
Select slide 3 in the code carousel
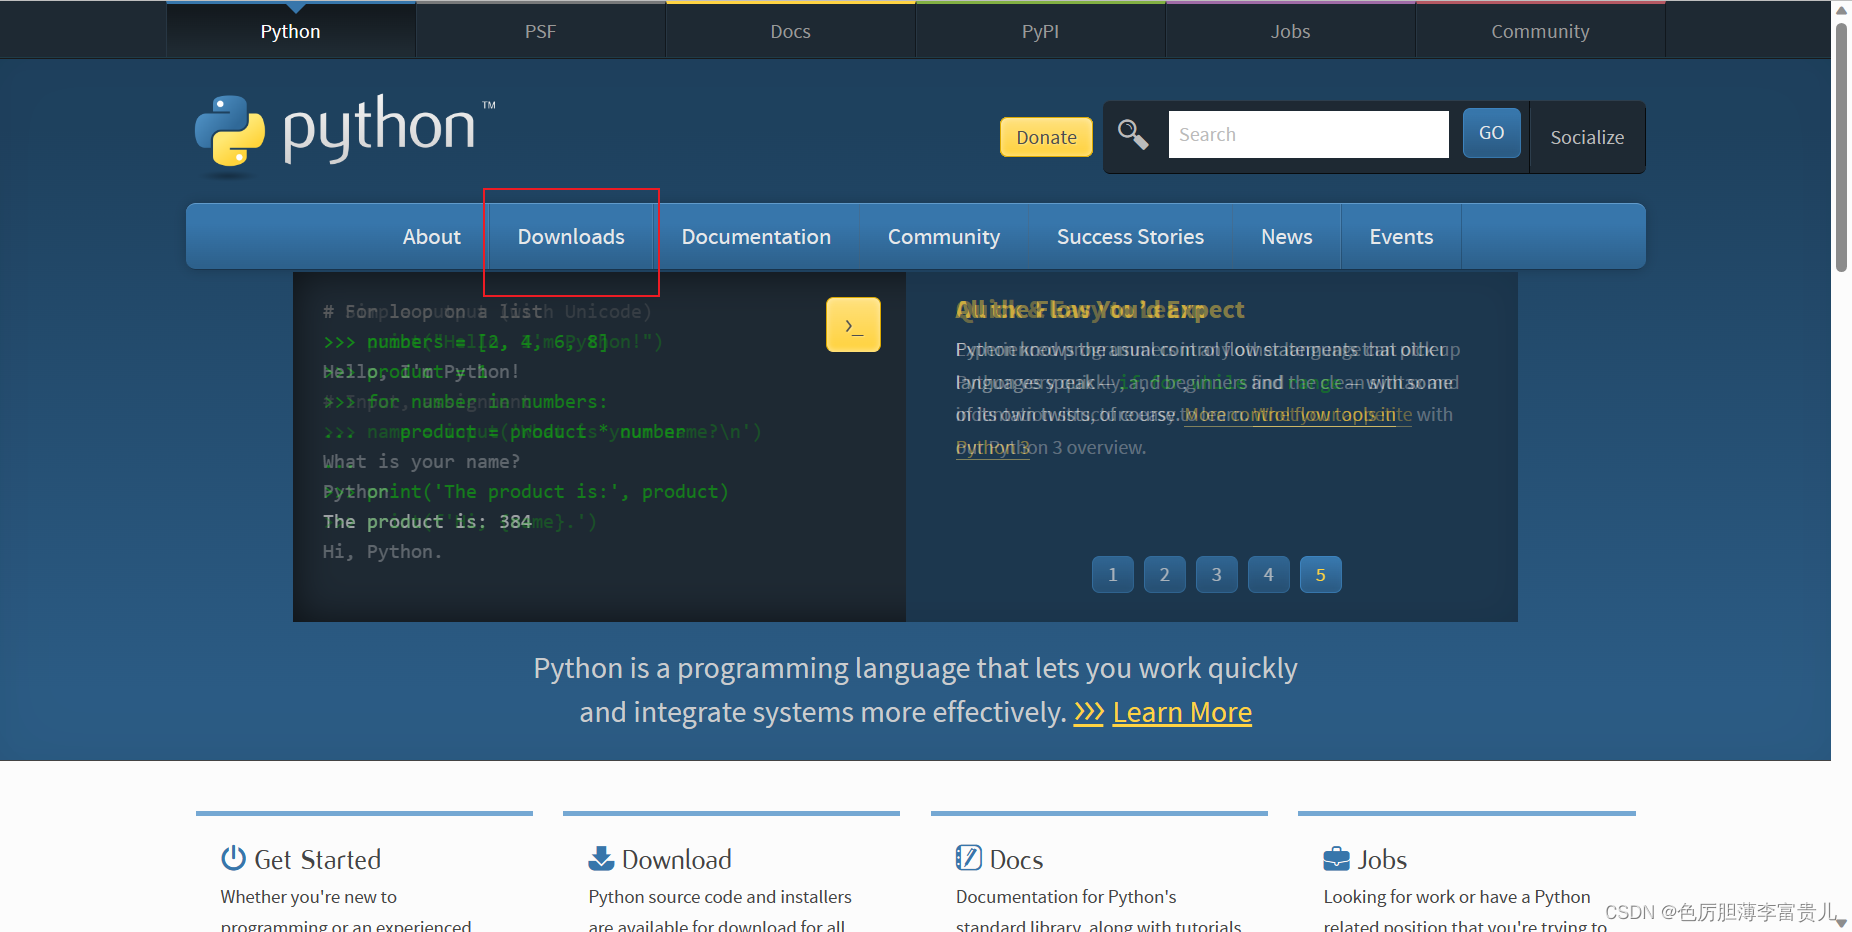(x=1216, y=575)
